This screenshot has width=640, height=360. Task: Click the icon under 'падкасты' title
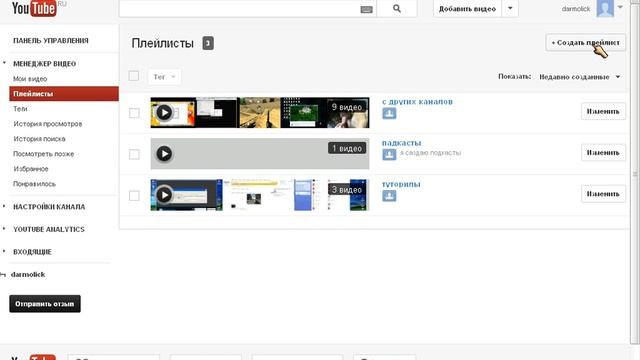389,154
